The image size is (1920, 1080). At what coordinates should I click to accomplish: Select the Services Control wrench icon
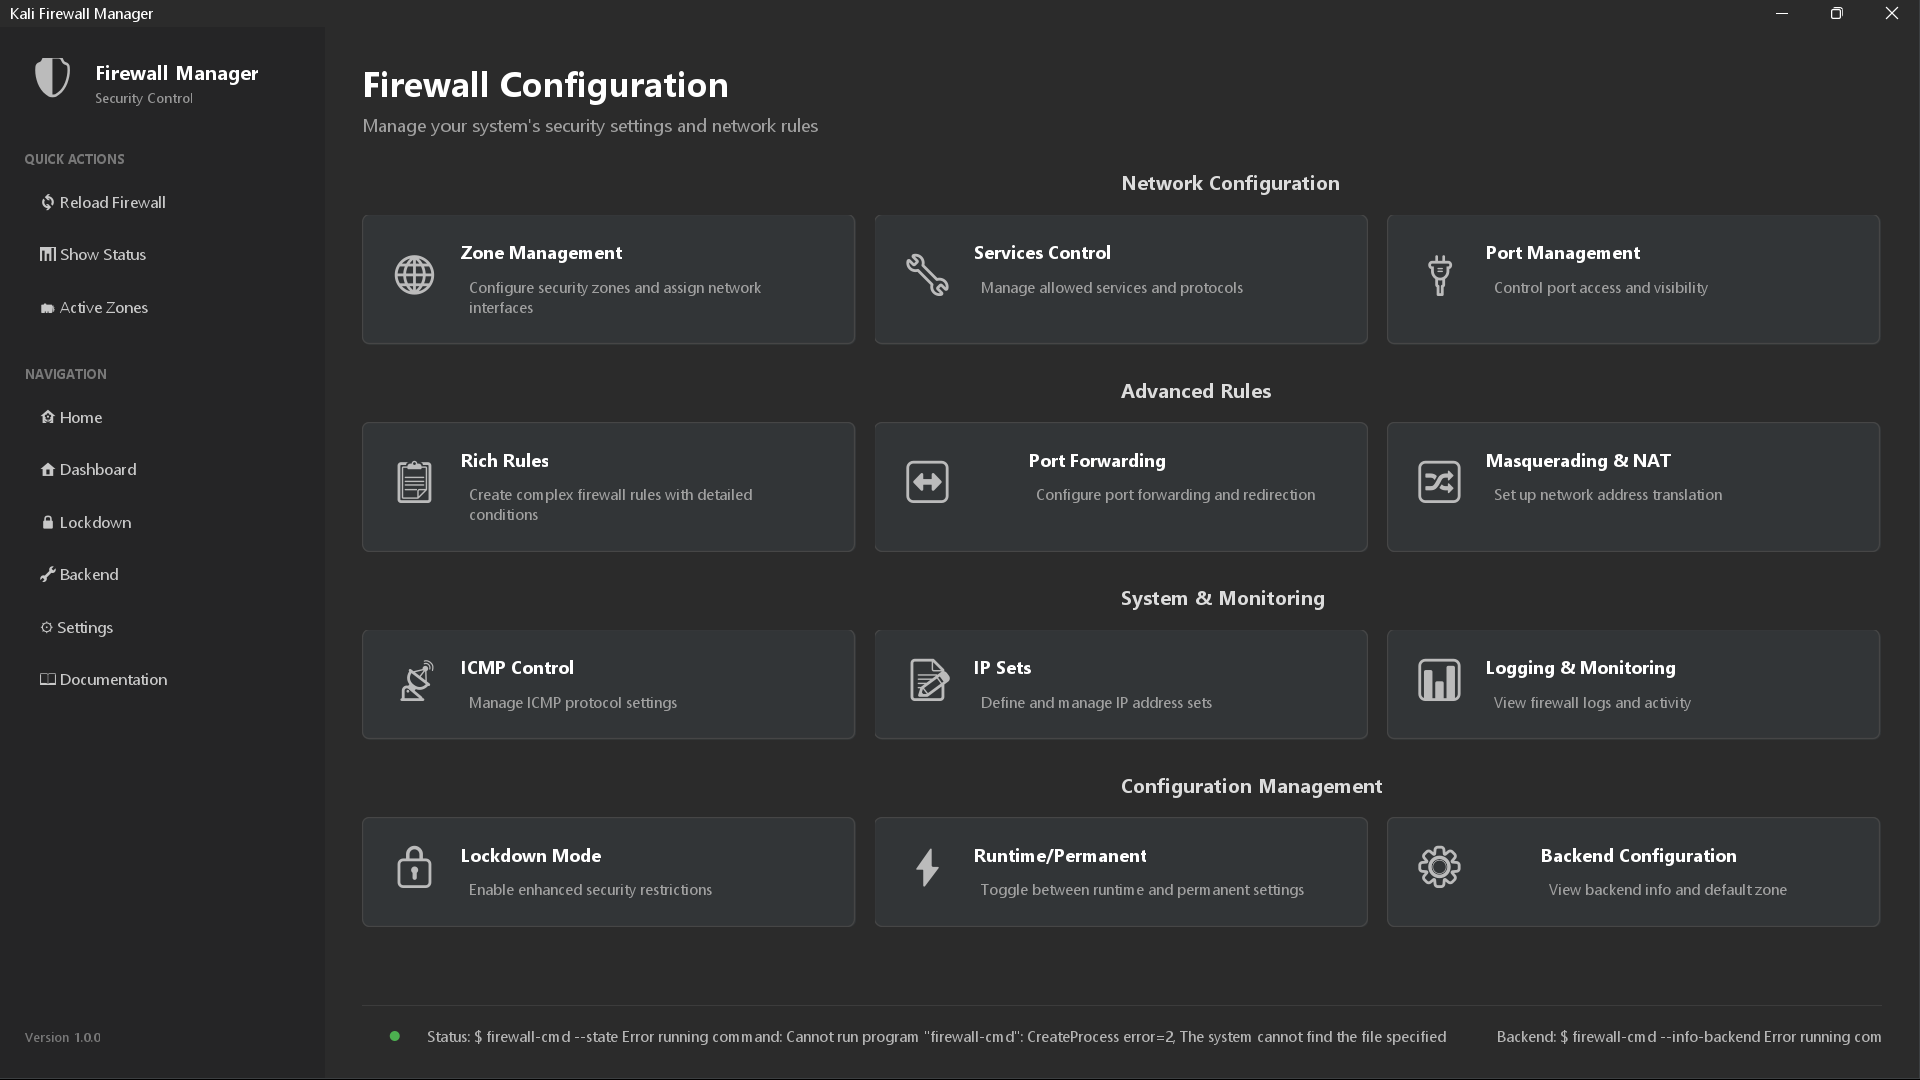(x=928, y=274)
